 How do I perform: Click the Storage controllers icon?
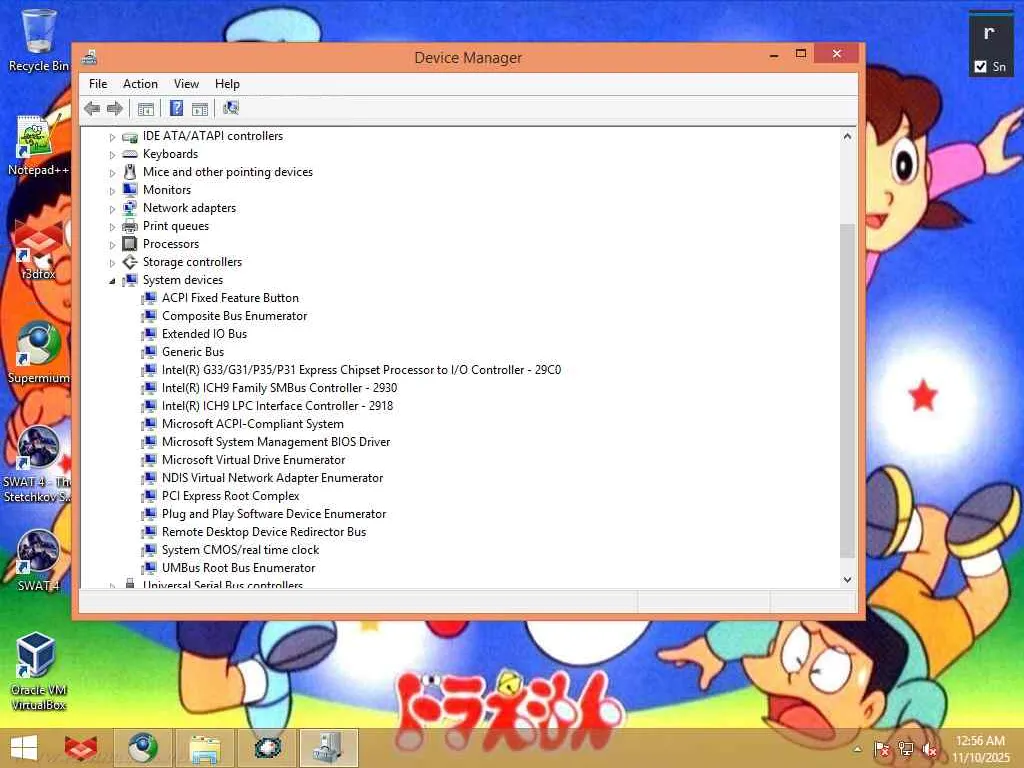pos(130,262)
